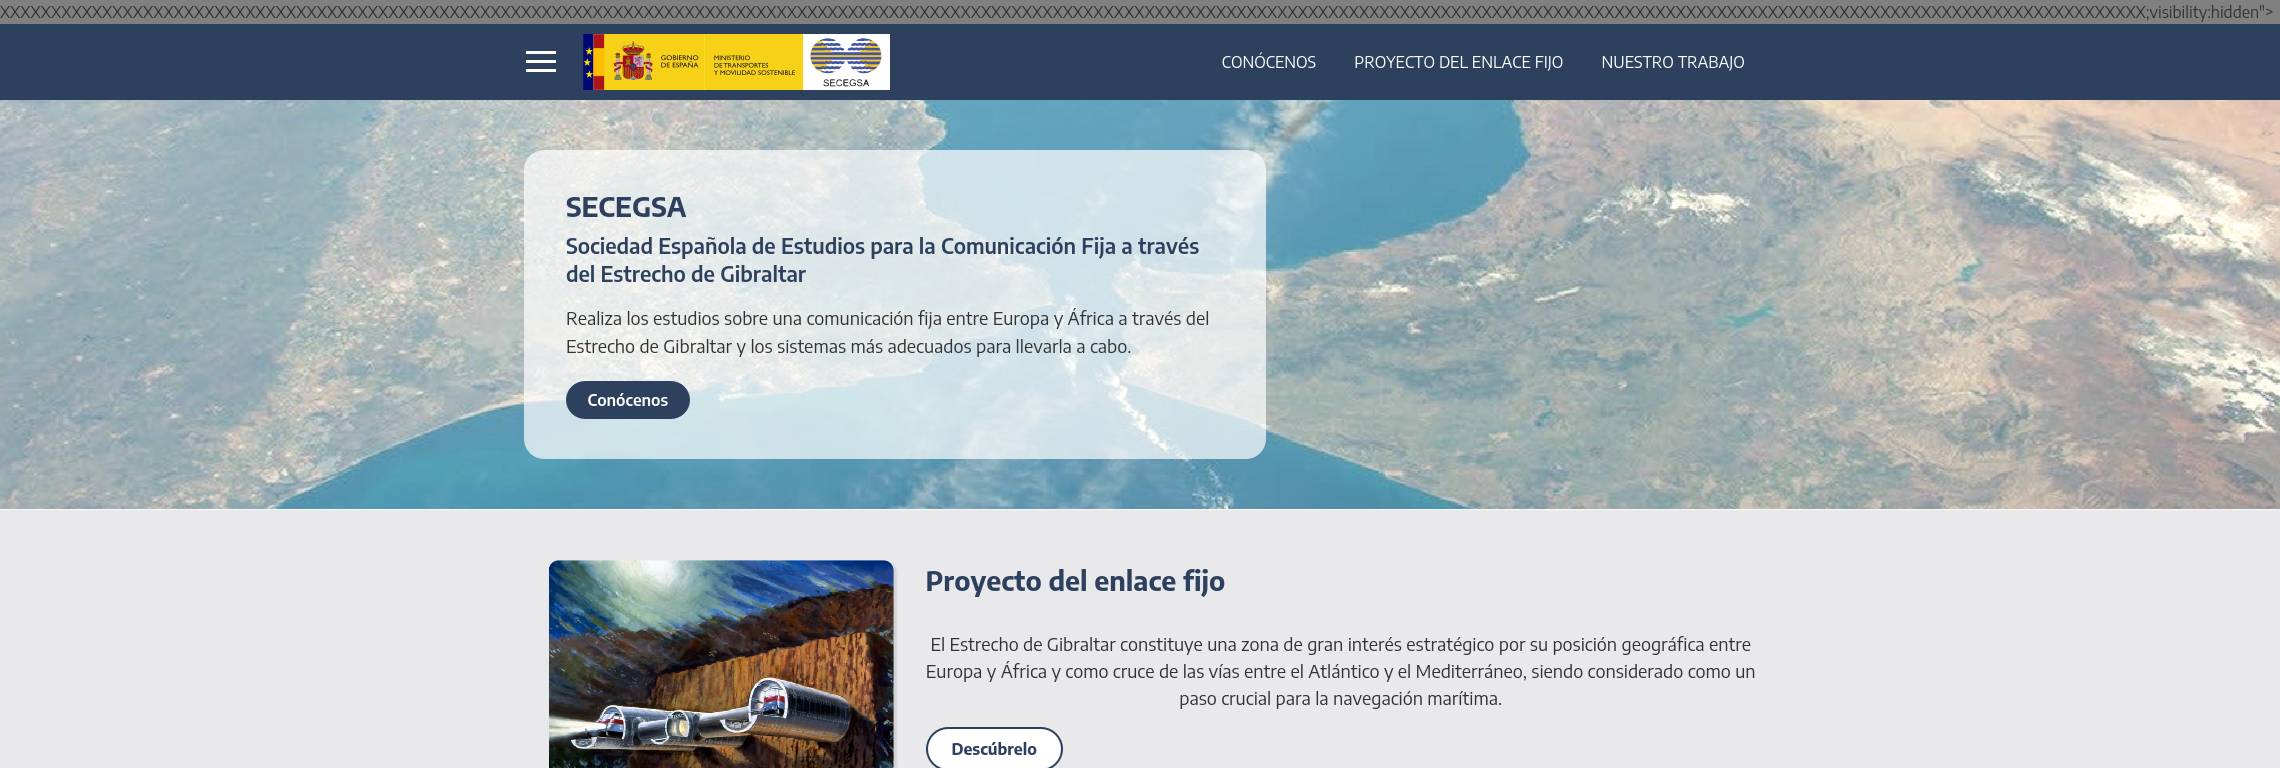
Task: Open the NUESTRO TRABAJO menu item
Action: [1672, 62]
